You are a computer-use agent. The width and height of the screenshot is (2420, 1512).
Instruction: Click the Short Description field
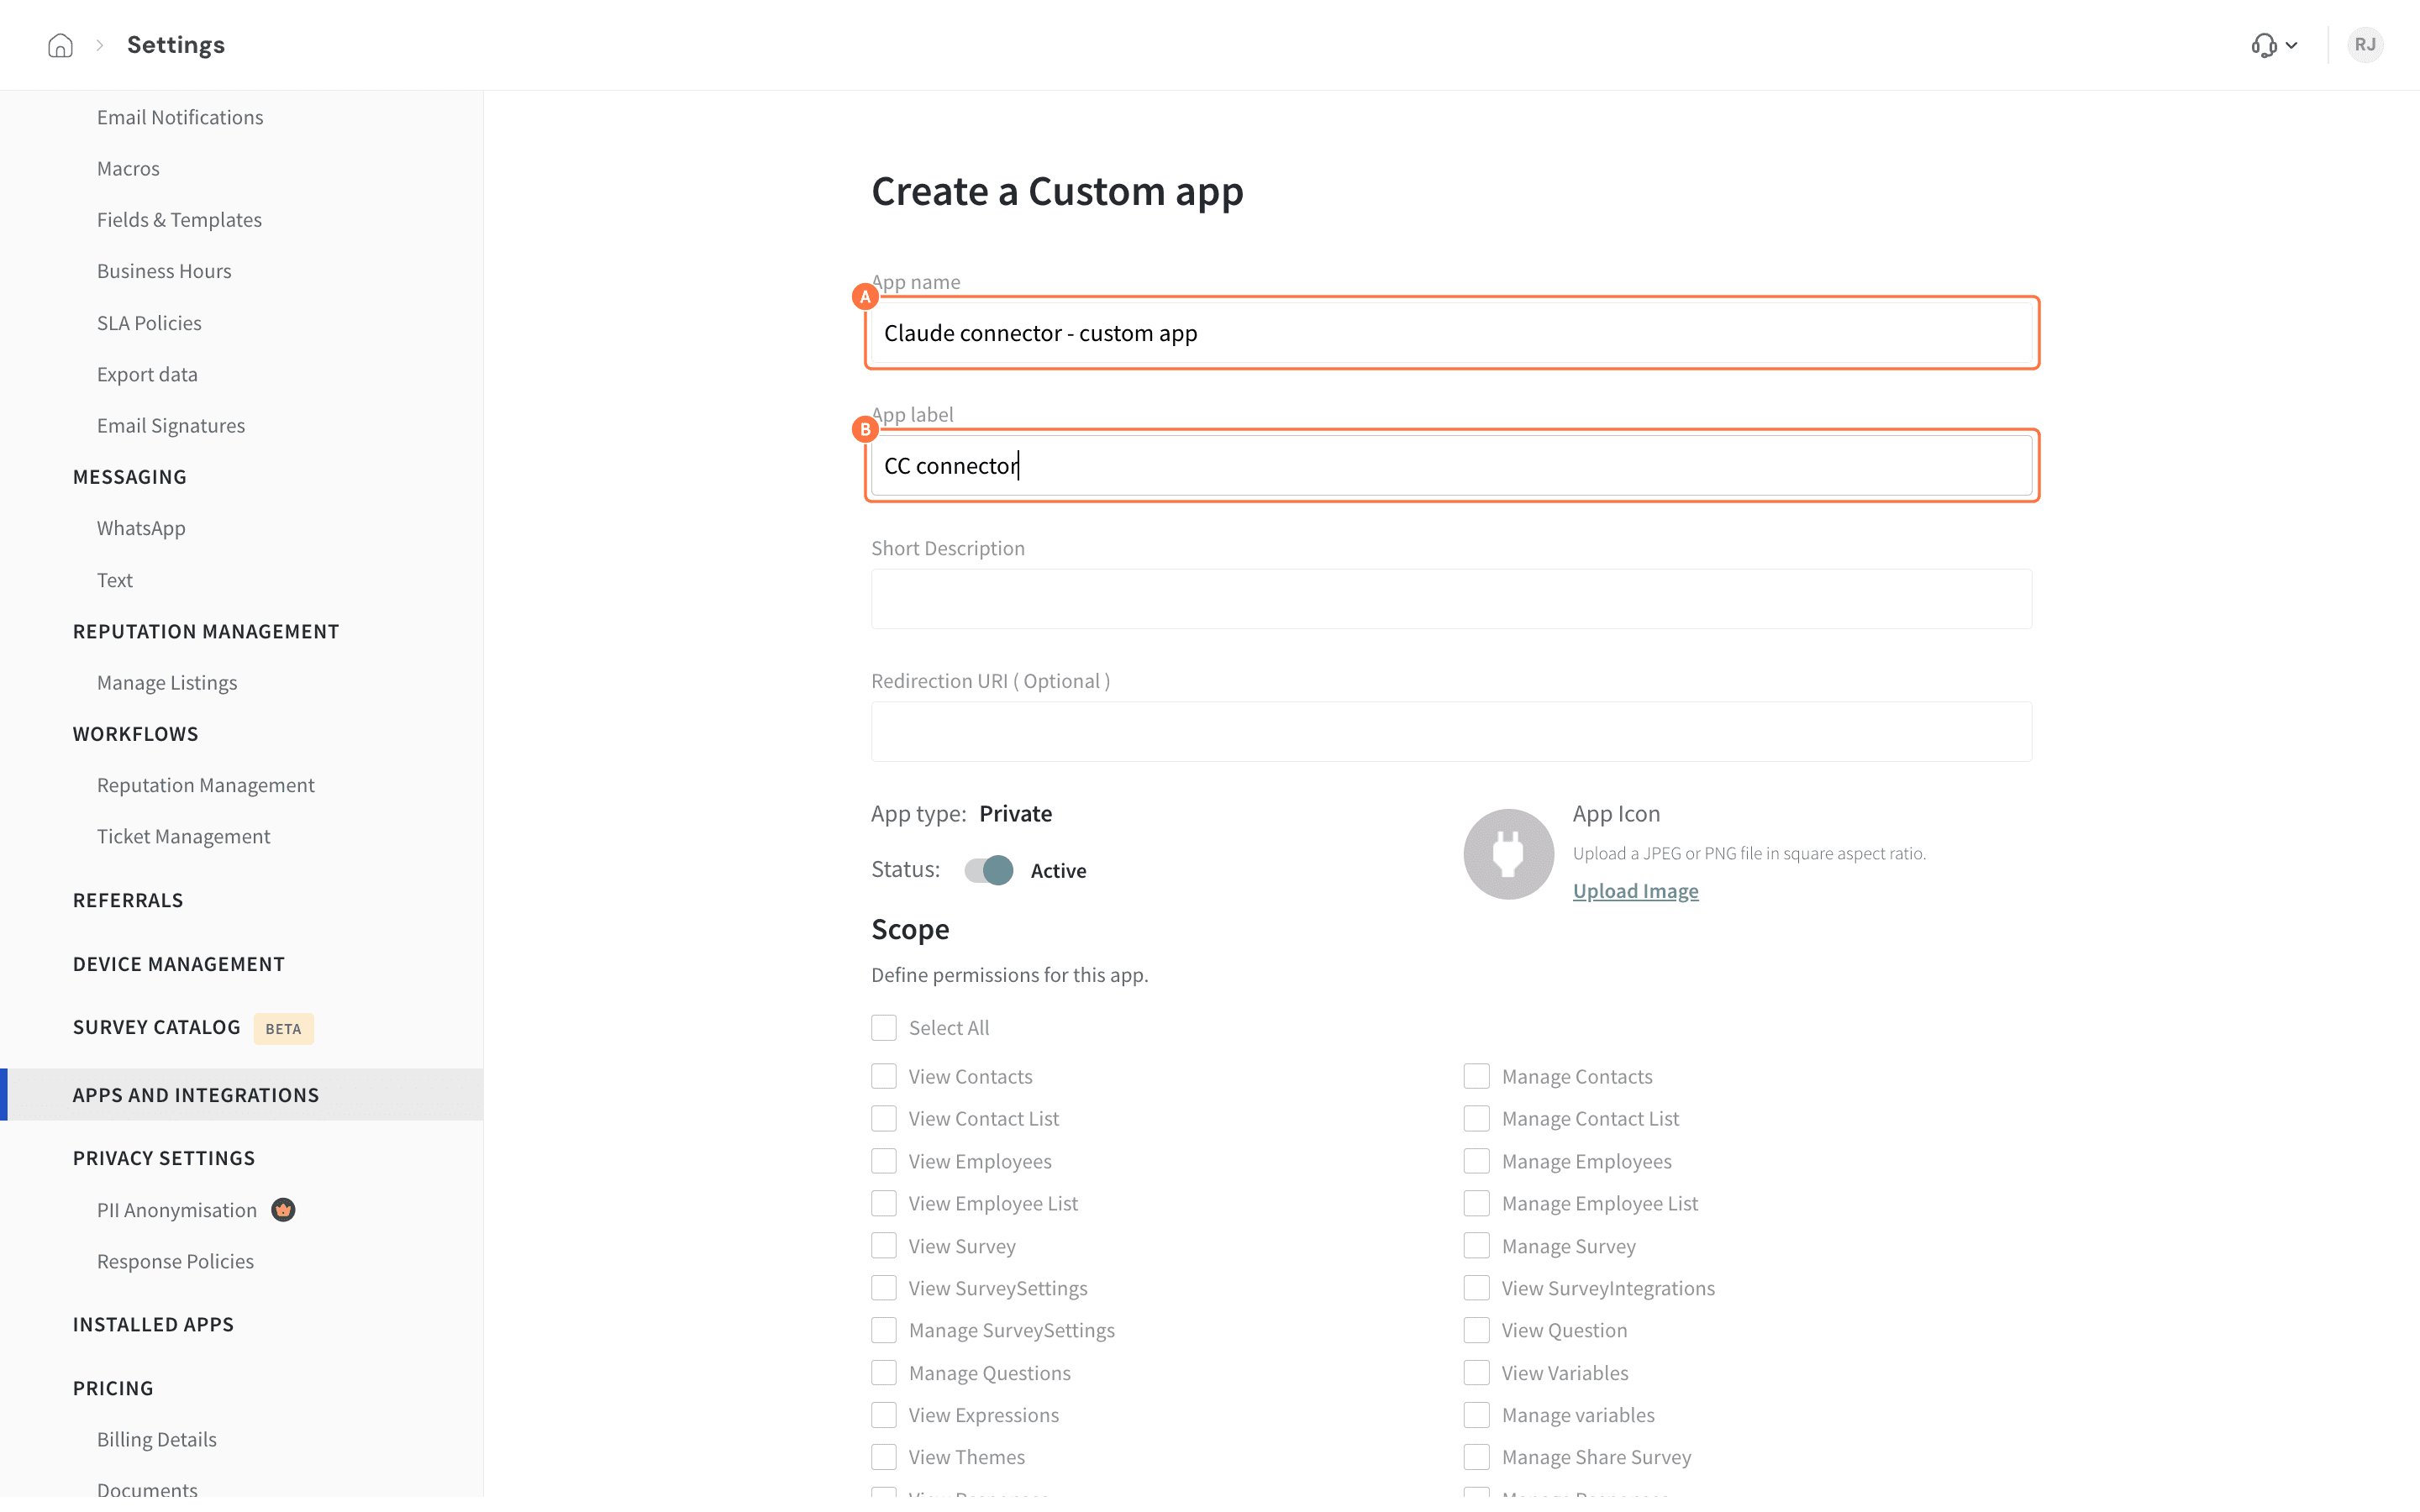pos(1451,599)
